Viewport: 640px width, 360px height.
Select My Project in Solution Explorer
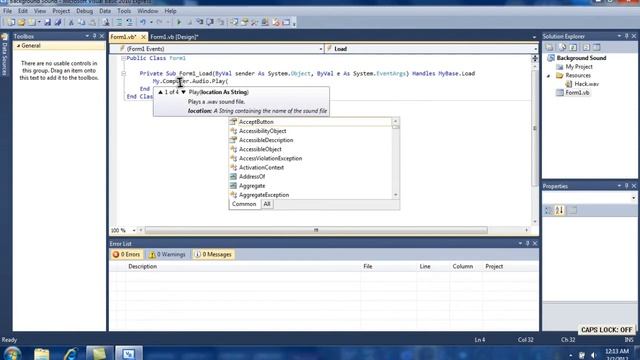[578, 67]
